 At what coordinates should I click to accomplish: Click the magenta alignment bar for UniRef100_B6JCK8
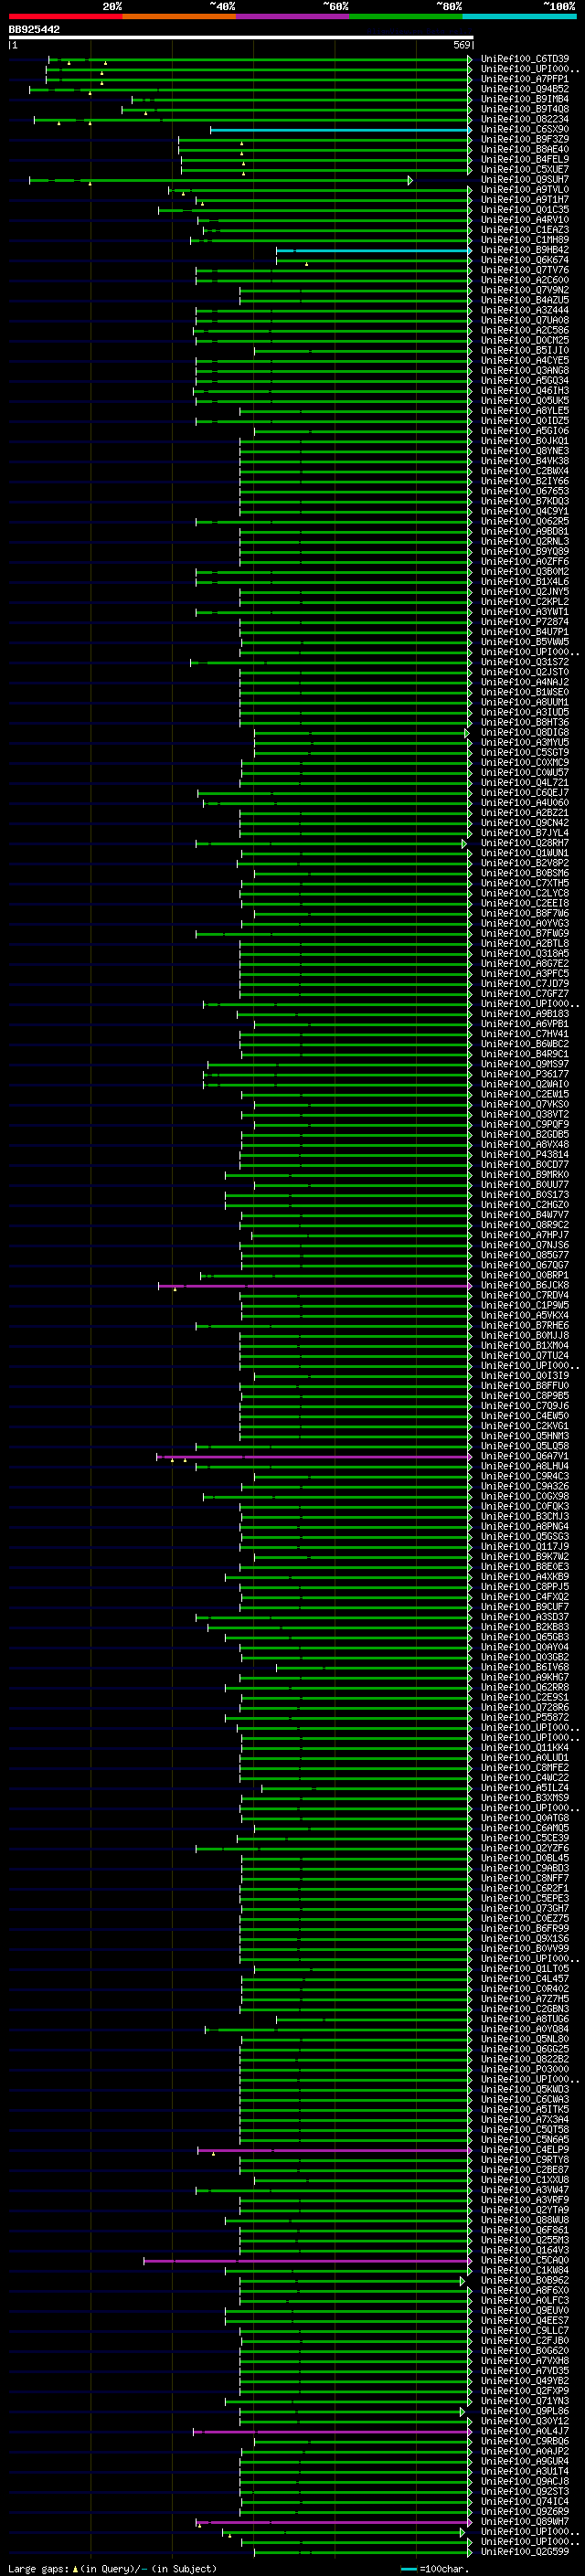pos(314,1286)
